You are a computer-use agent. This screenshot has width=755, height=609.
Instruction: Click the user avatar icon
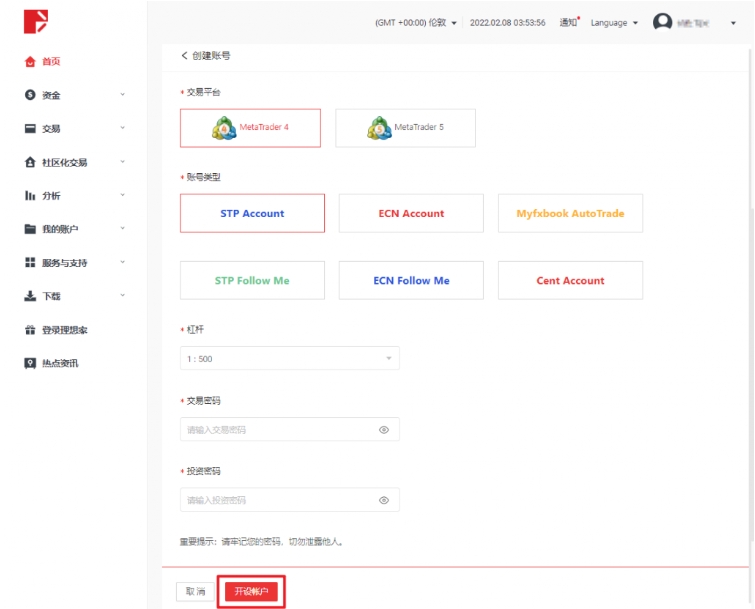click(662, 22)
